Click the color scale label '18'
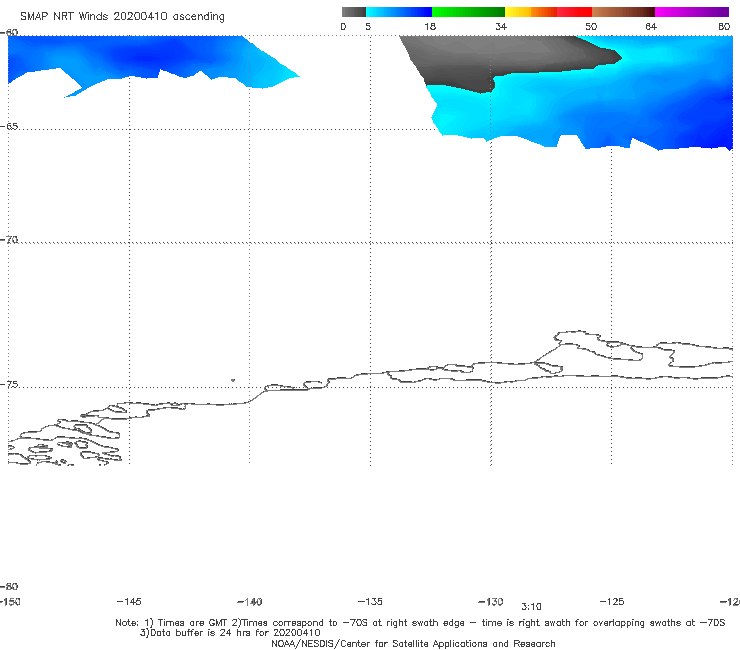Screen dimensions: 740x650 click(x=430, y=26)
